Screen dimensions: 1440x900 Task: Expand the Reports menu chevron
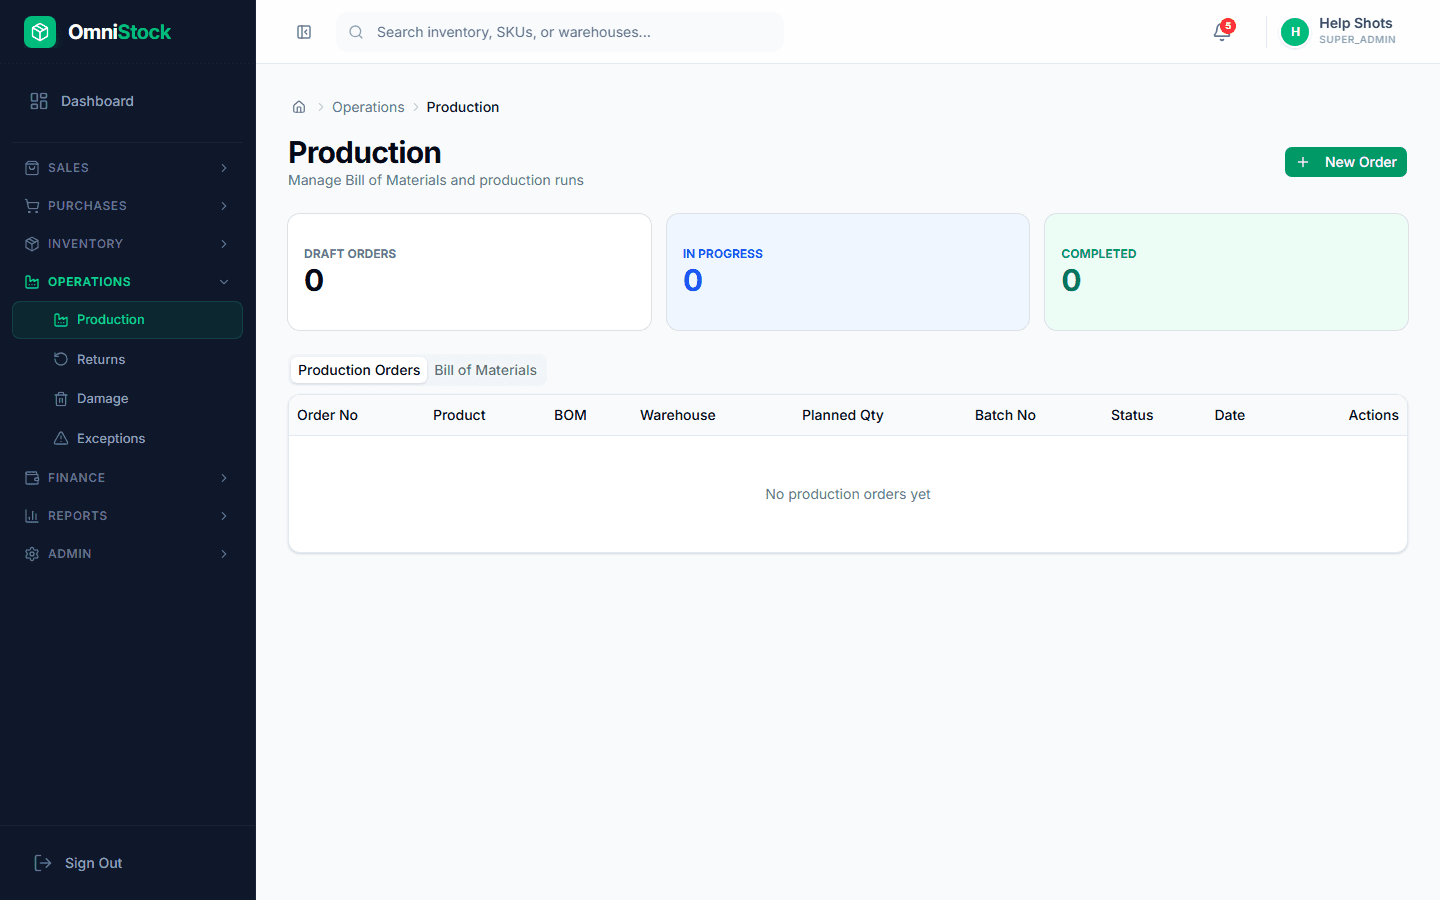[224, 516]
